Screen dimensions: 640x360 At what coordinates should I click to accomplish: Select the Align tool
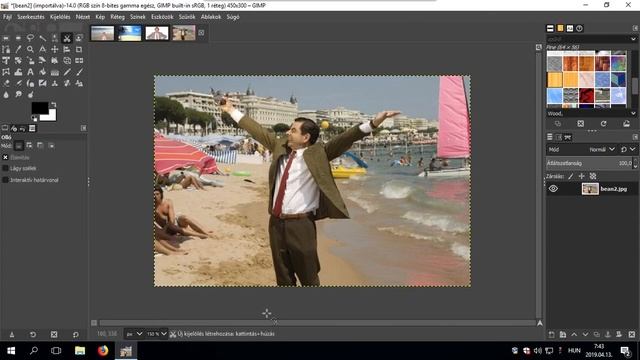[x=67, y=49]
